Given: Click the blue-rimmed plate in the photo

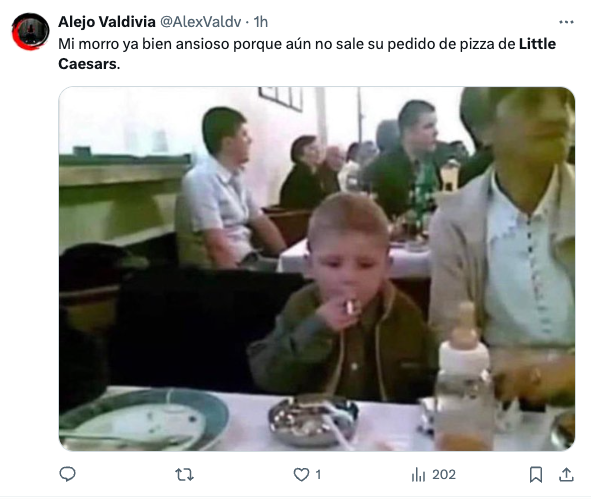Looking at the screenshot, I should point(144,420).
